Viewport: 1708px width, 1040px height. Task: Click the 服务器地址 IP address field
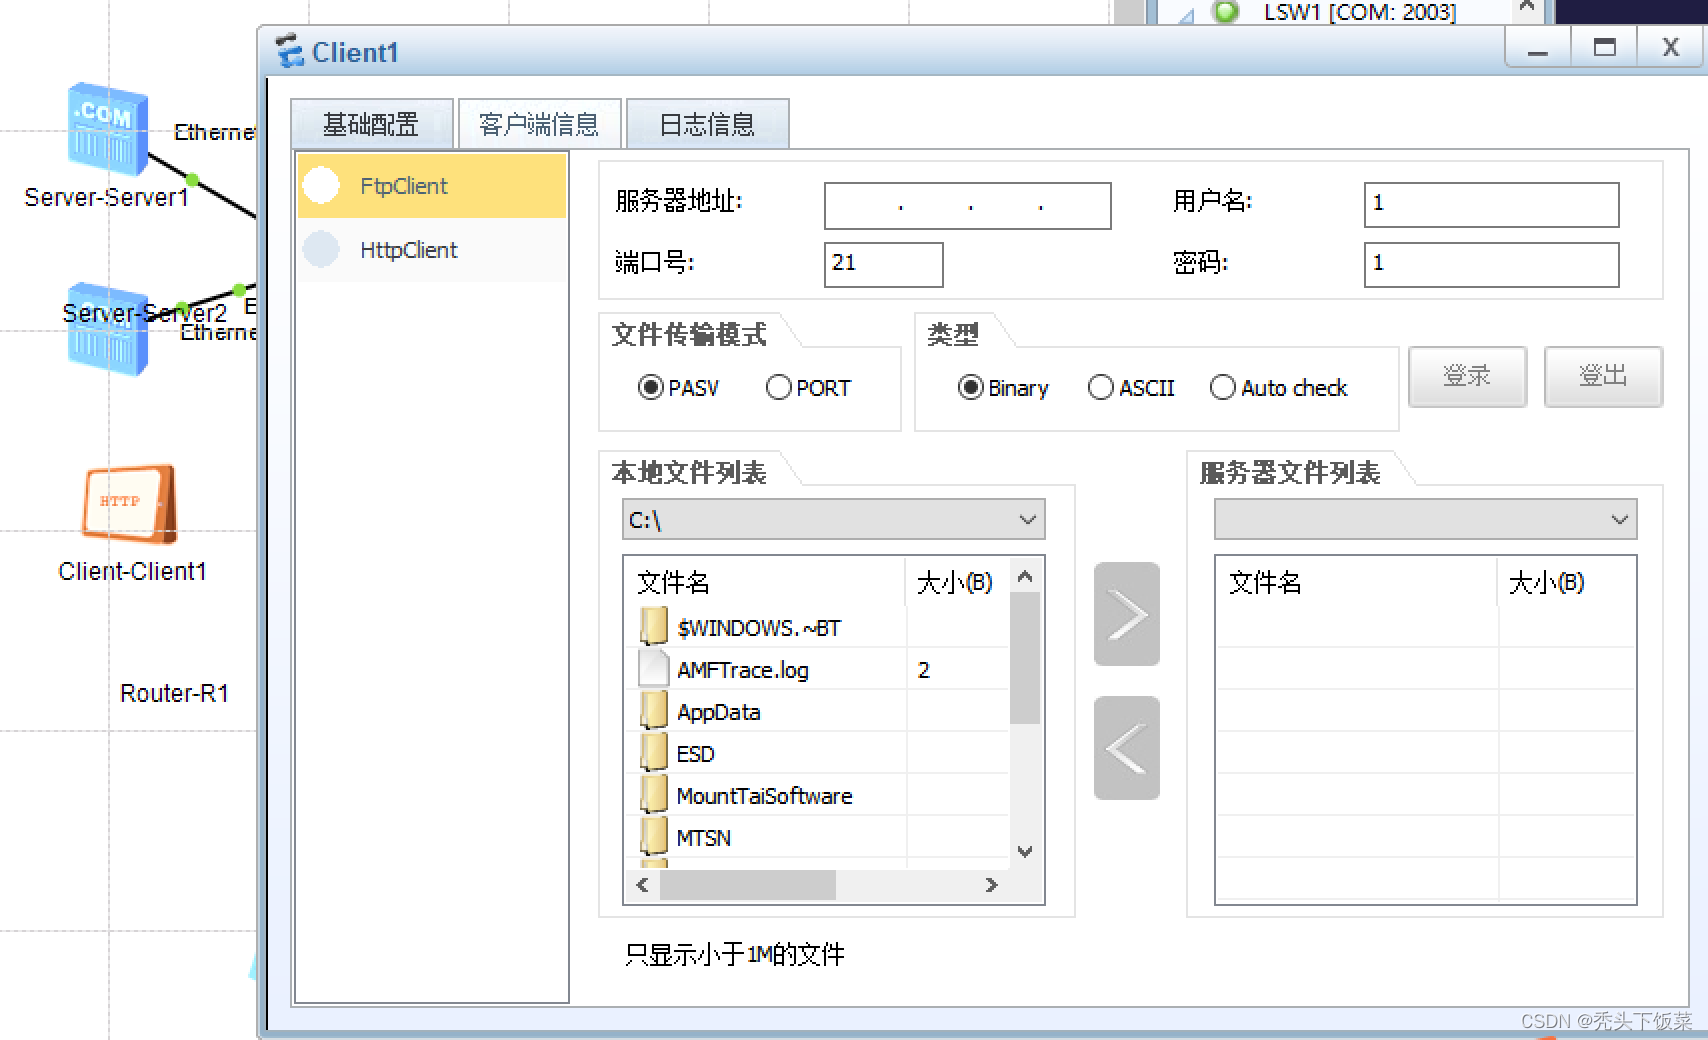tap(967, 205)
